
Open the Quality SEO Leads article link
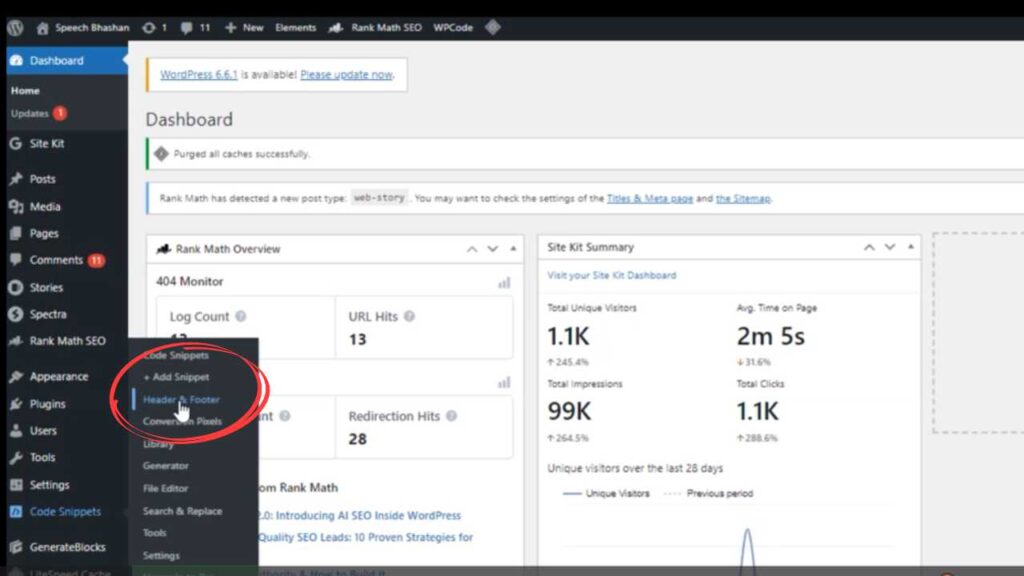(366, 537)
